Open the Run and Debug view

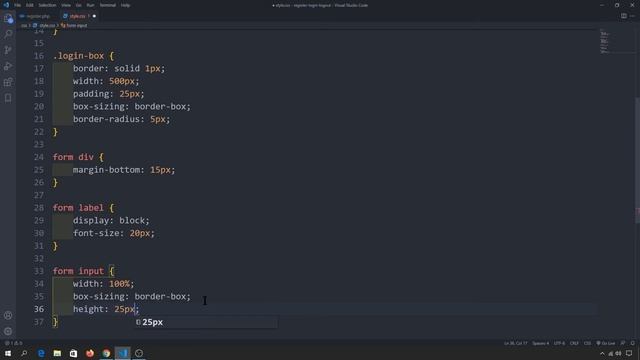tap(8, 66)
